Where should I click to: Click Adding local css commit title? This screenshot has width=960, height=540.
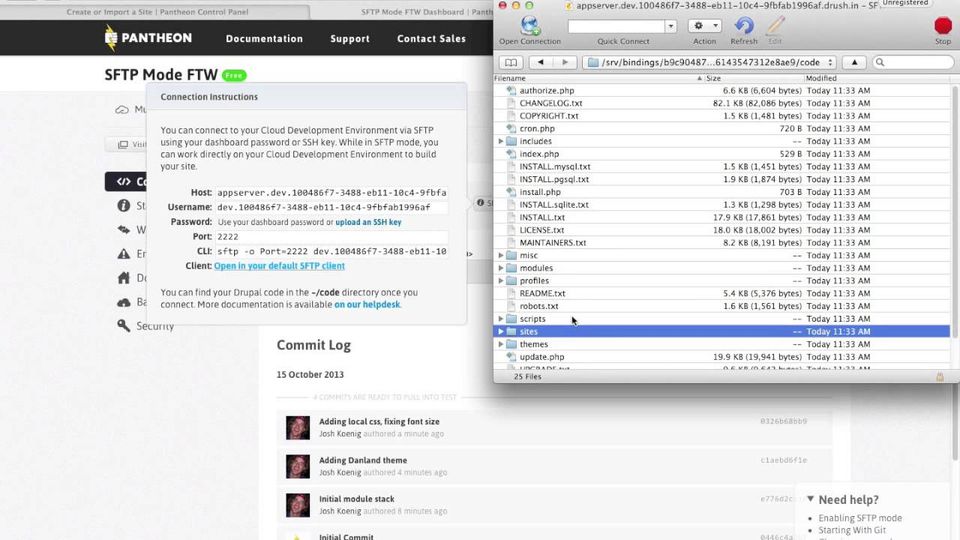379,421
